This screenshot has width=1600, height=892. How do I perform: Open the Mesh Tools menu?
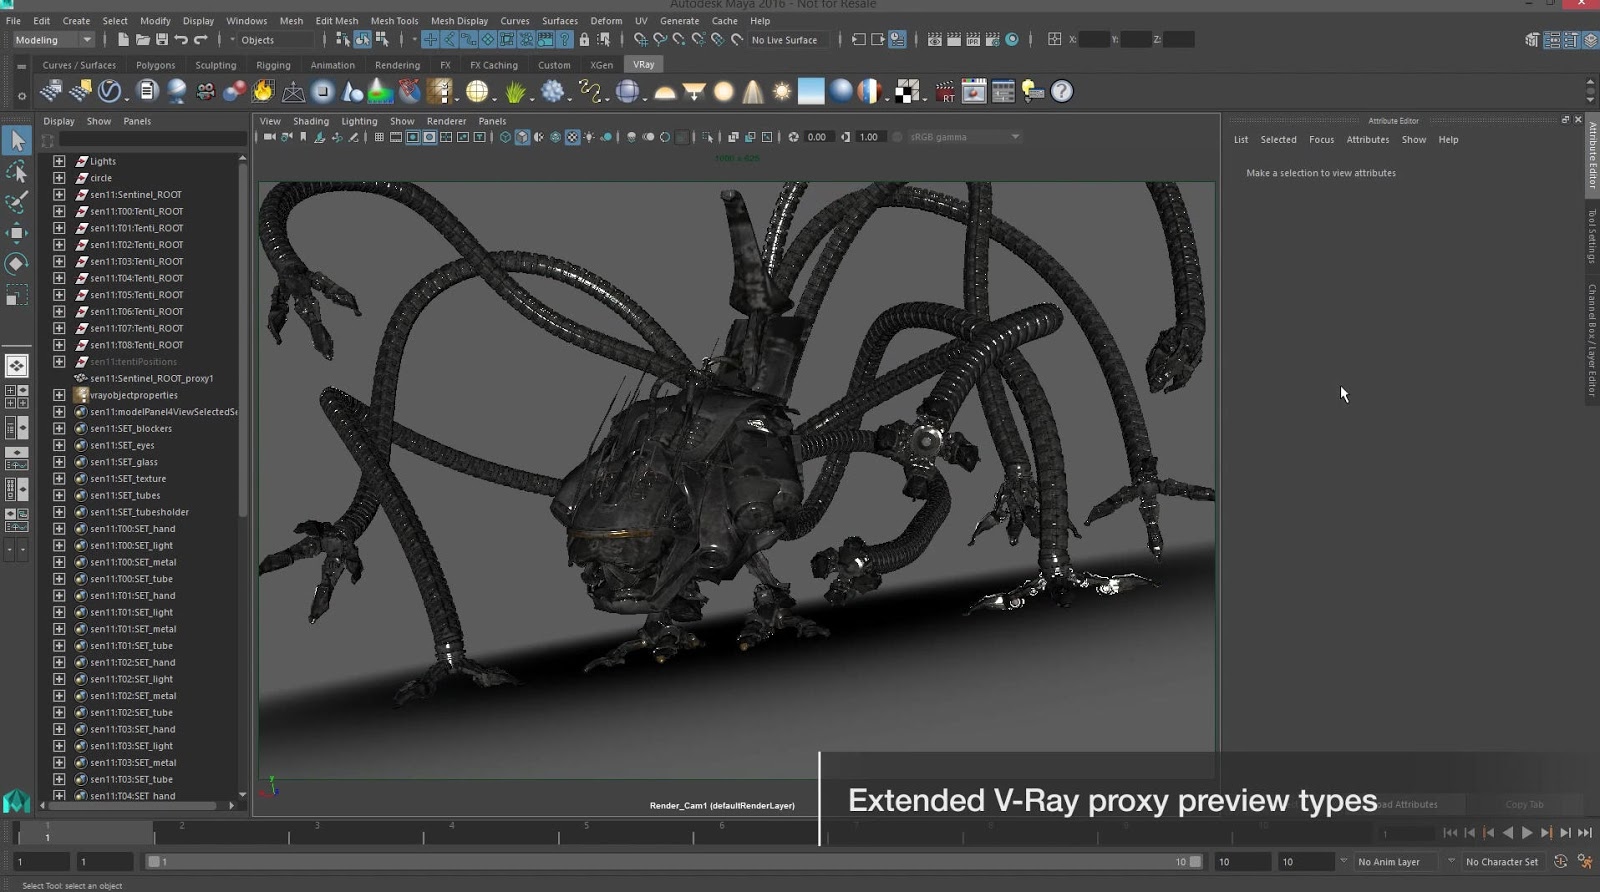(394, 20)
